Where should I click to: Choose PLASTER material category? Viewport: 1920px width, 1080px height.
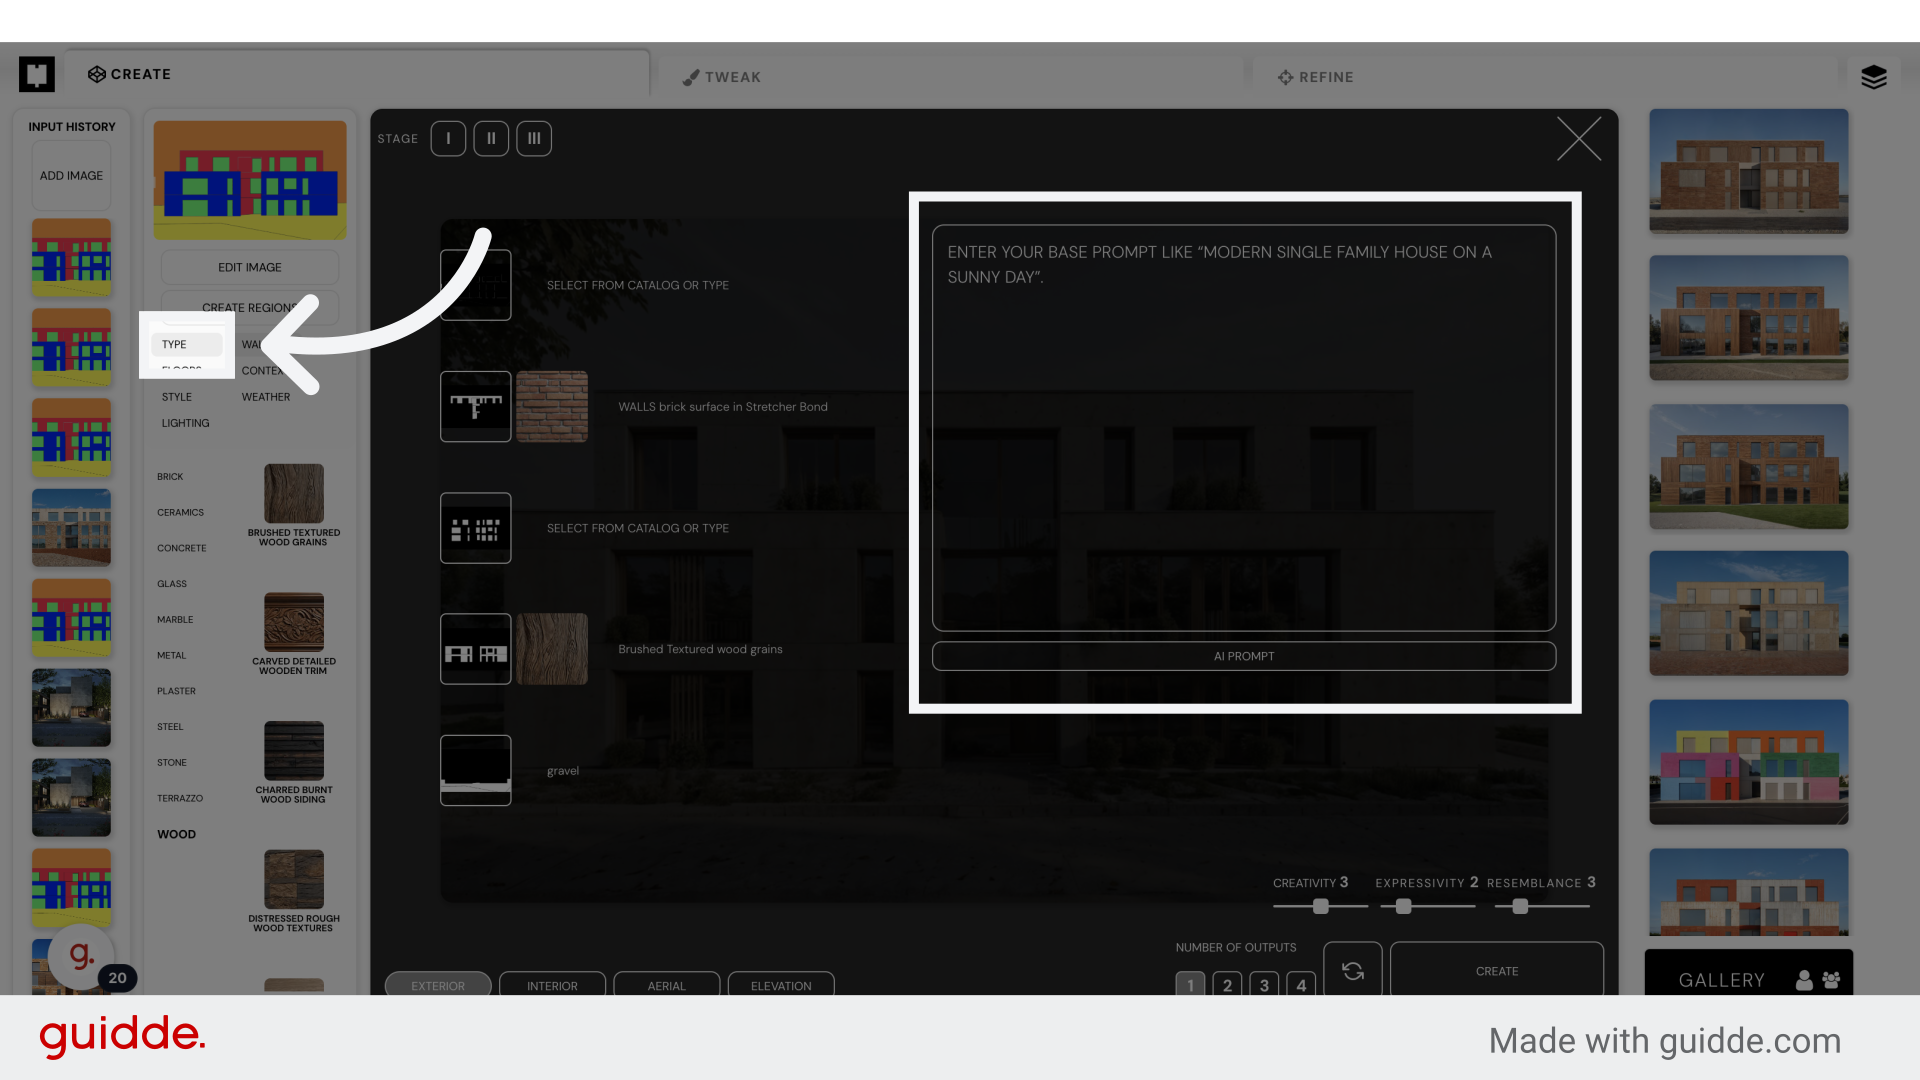tap(176, 692)
